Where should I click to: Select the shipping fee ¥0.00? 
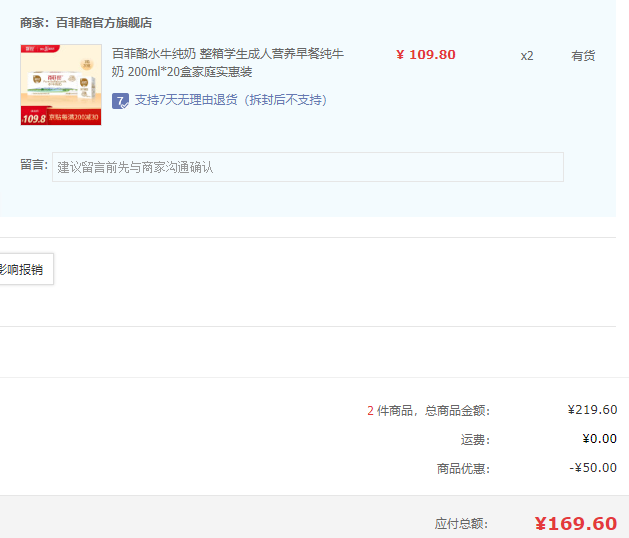[599, 439]
